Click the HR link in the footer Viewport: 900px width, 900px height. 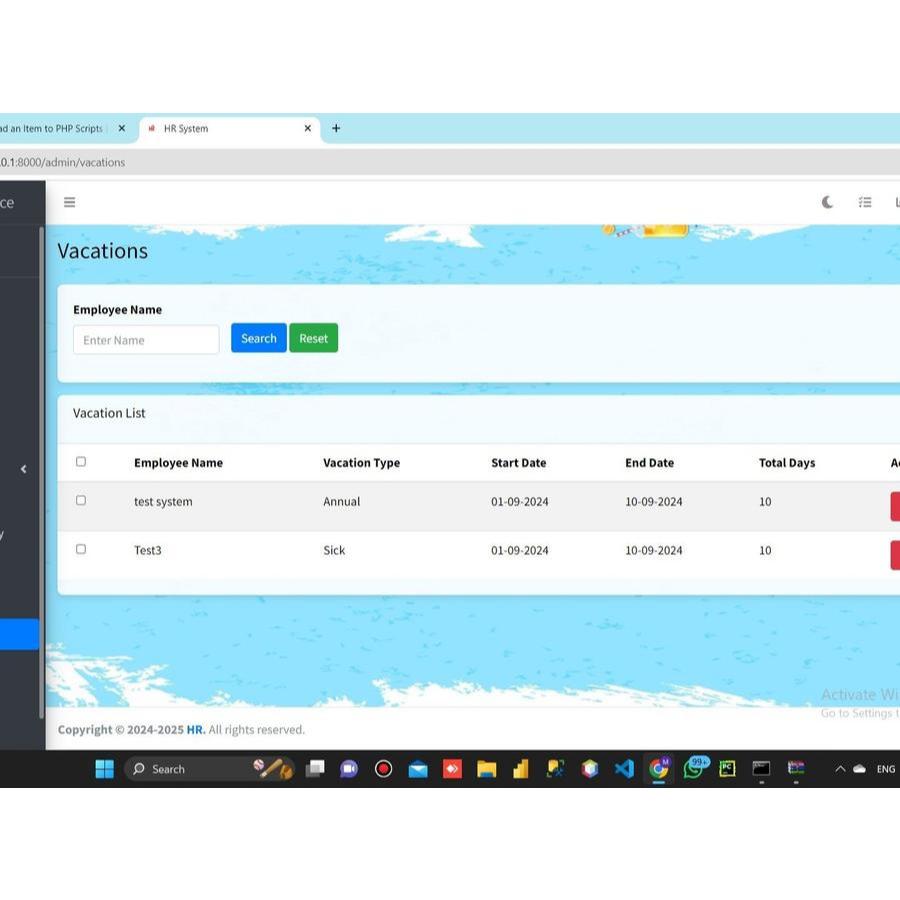[x=195, y=730]
